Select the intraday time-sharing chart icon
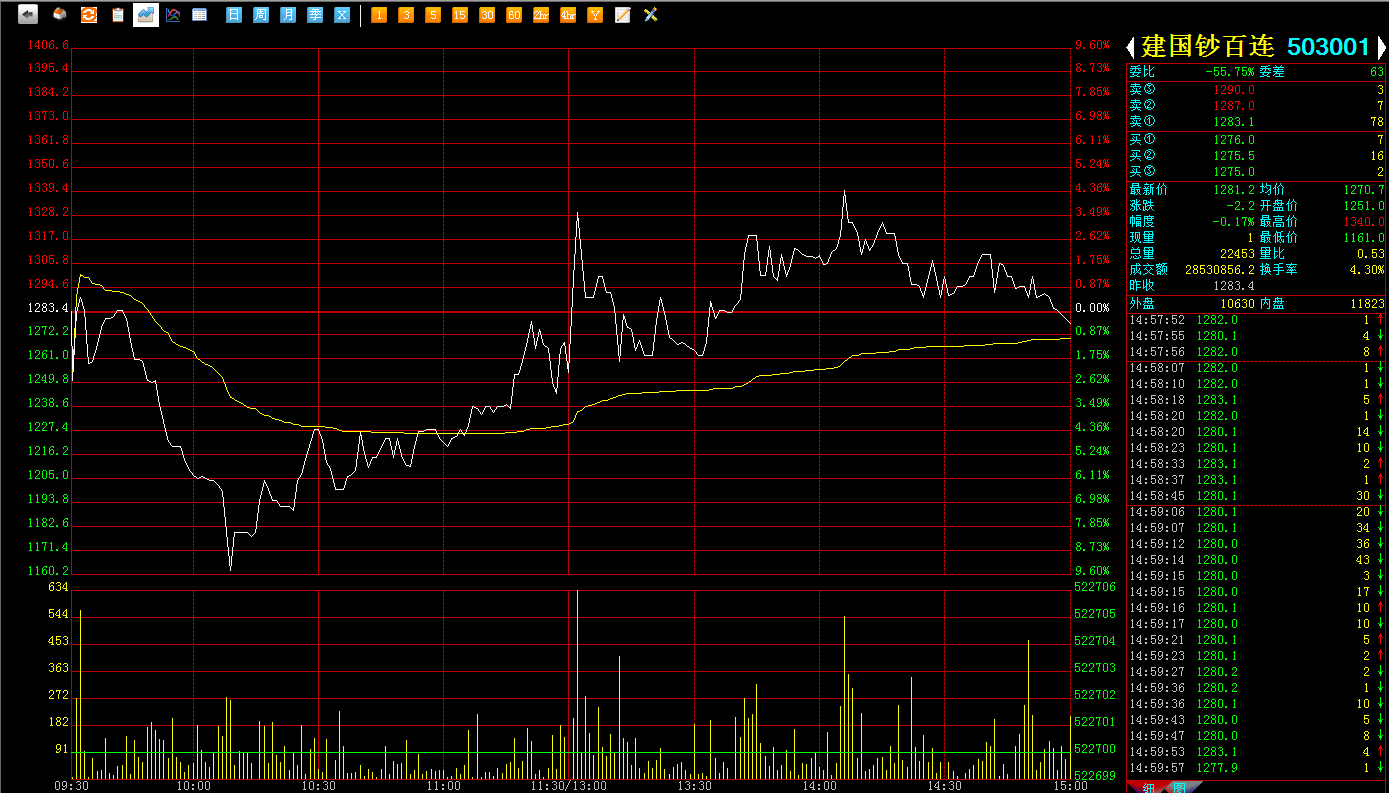Image resolution: width=1389 pixels, height=793 pixels. (x=146, y=15)
